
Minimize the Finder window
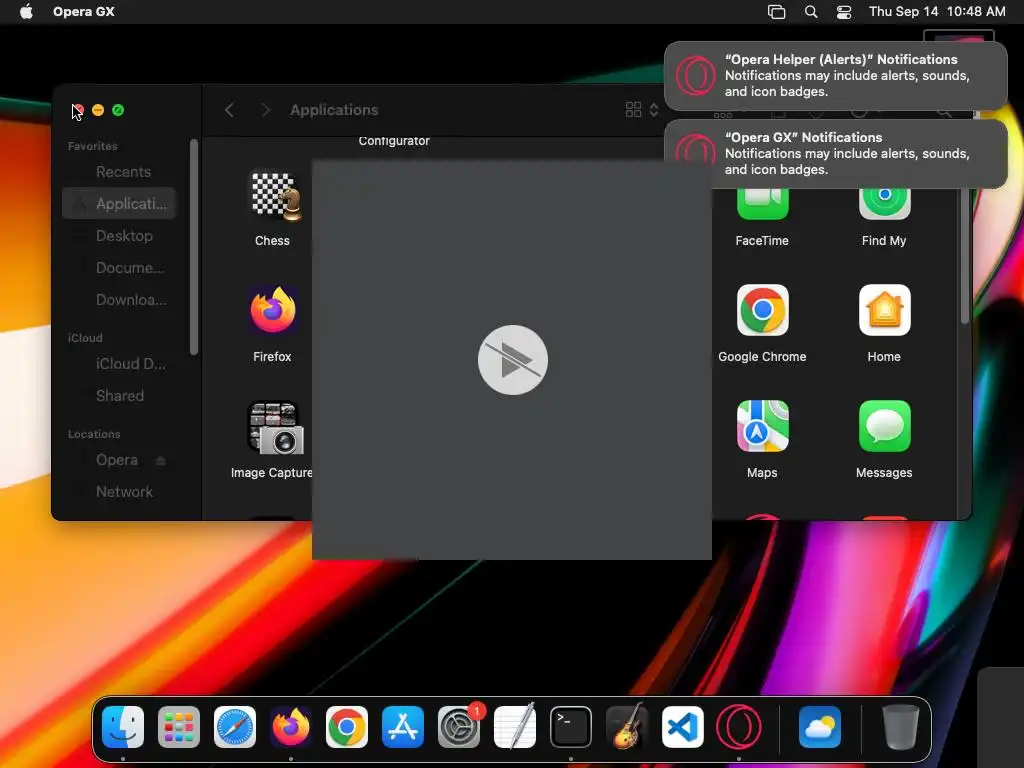(x=98, y=110)
